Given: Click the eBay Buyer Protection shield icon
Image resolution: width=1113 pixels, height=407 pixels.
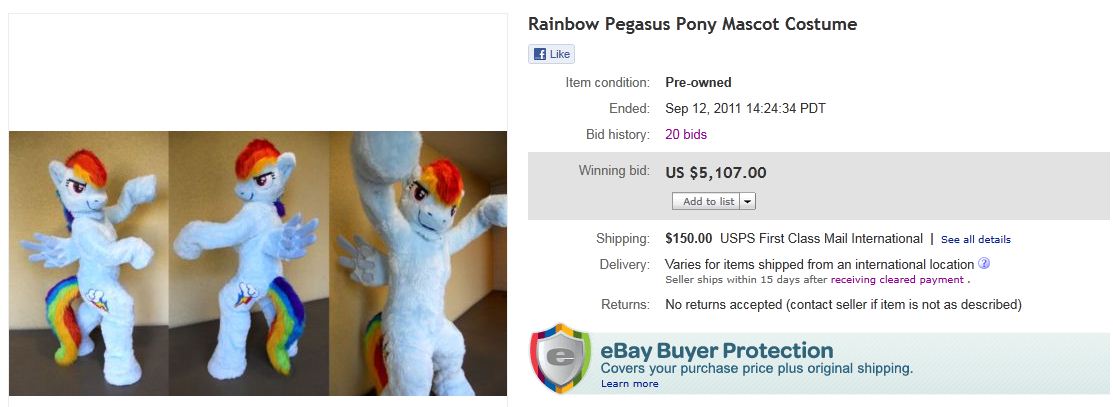Looking at the screenshot, I should [x=560, y=358].
